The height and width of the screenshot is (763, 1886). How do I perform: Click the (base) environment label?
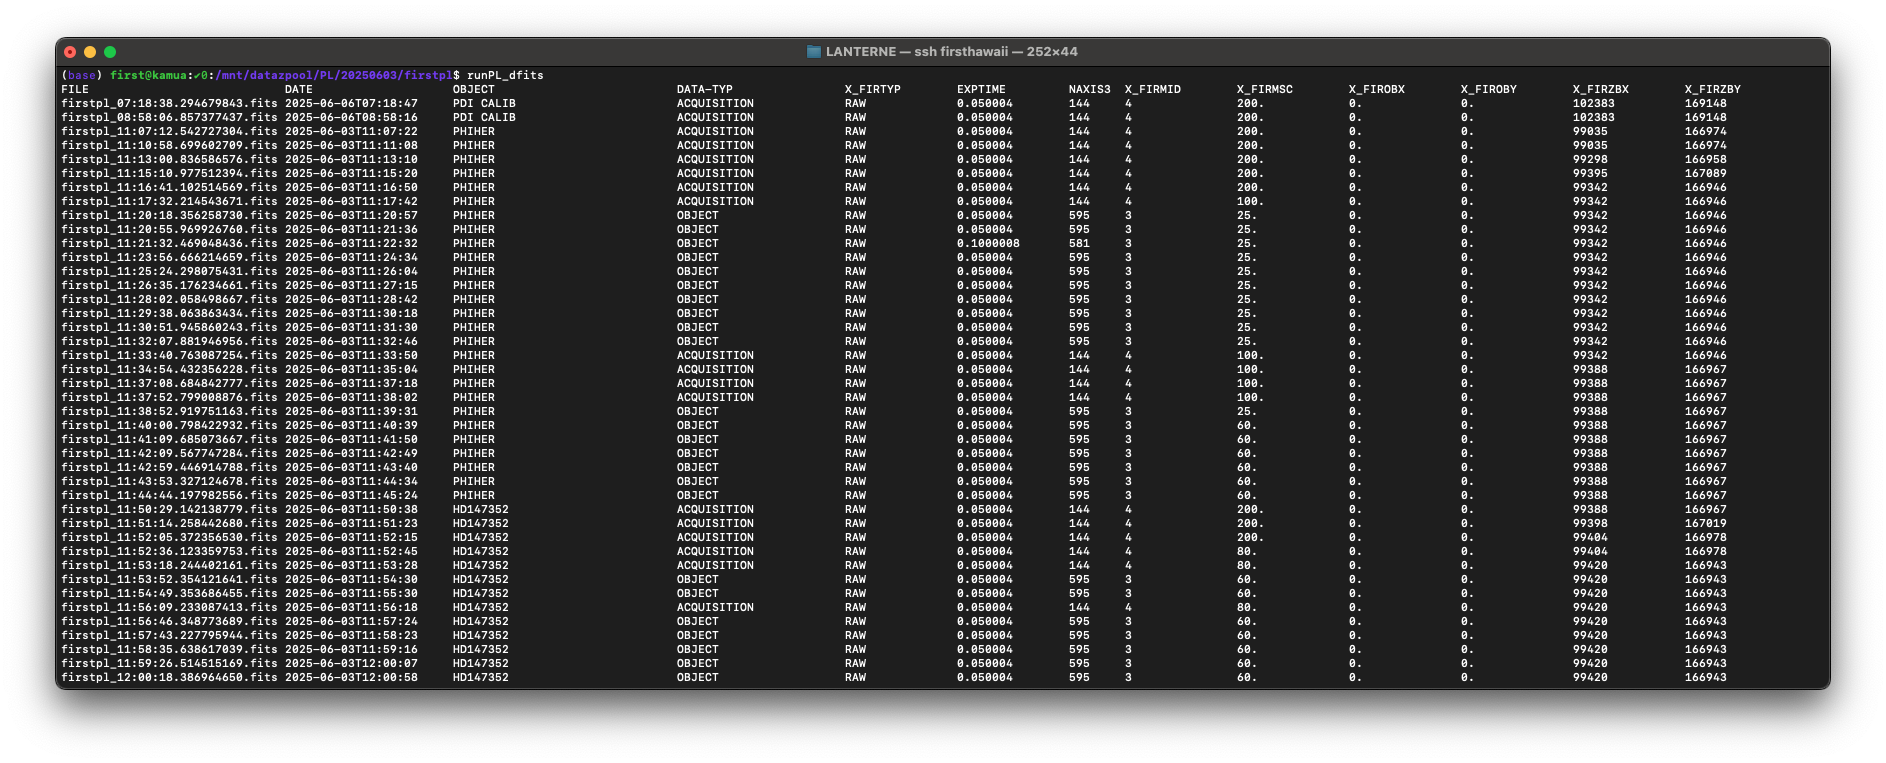82,75
